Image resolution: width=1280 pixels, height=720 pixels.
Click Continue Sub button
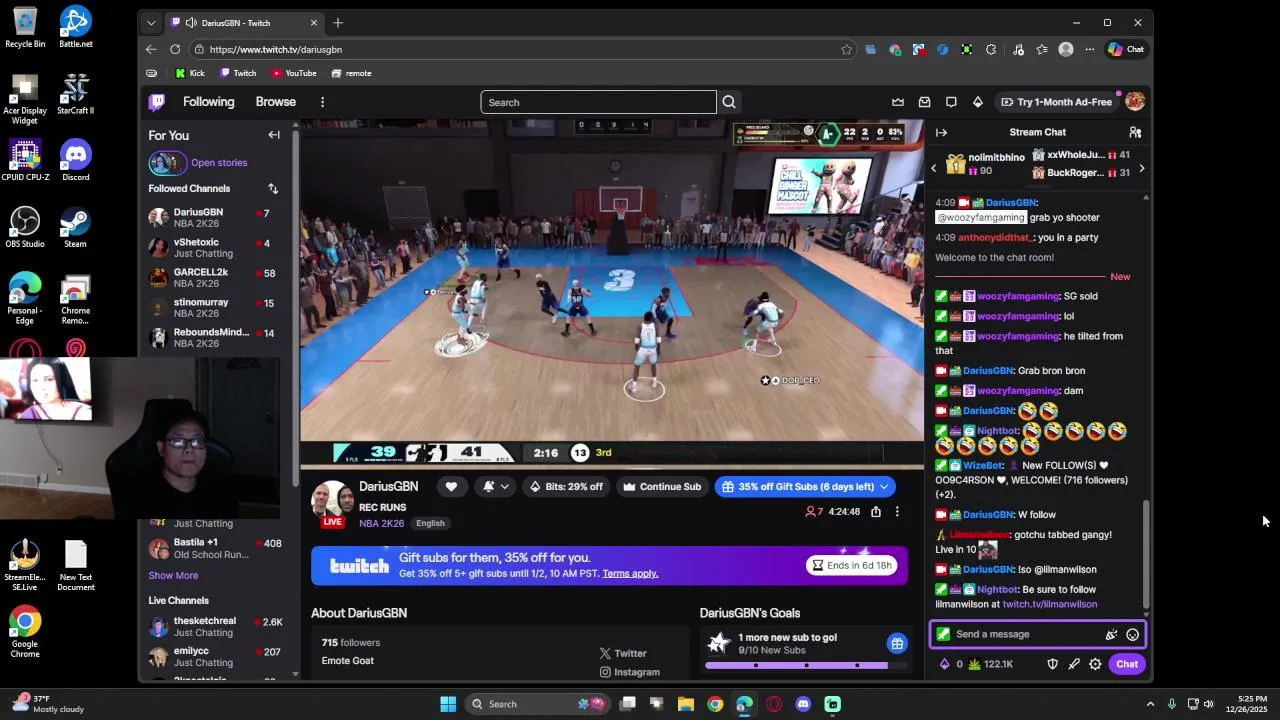pos(661,487)
